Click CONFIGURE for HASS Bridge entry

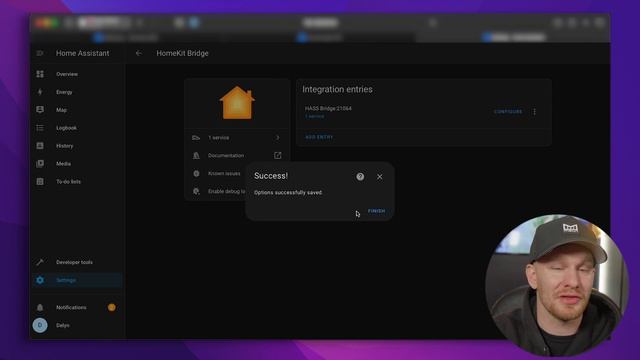coord(508,111)
